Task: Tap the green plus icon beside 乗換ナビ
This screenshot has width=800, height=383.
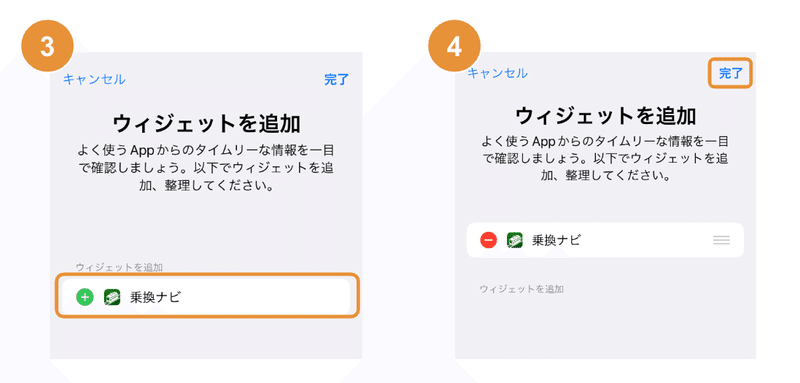Action: coord(85,297)
